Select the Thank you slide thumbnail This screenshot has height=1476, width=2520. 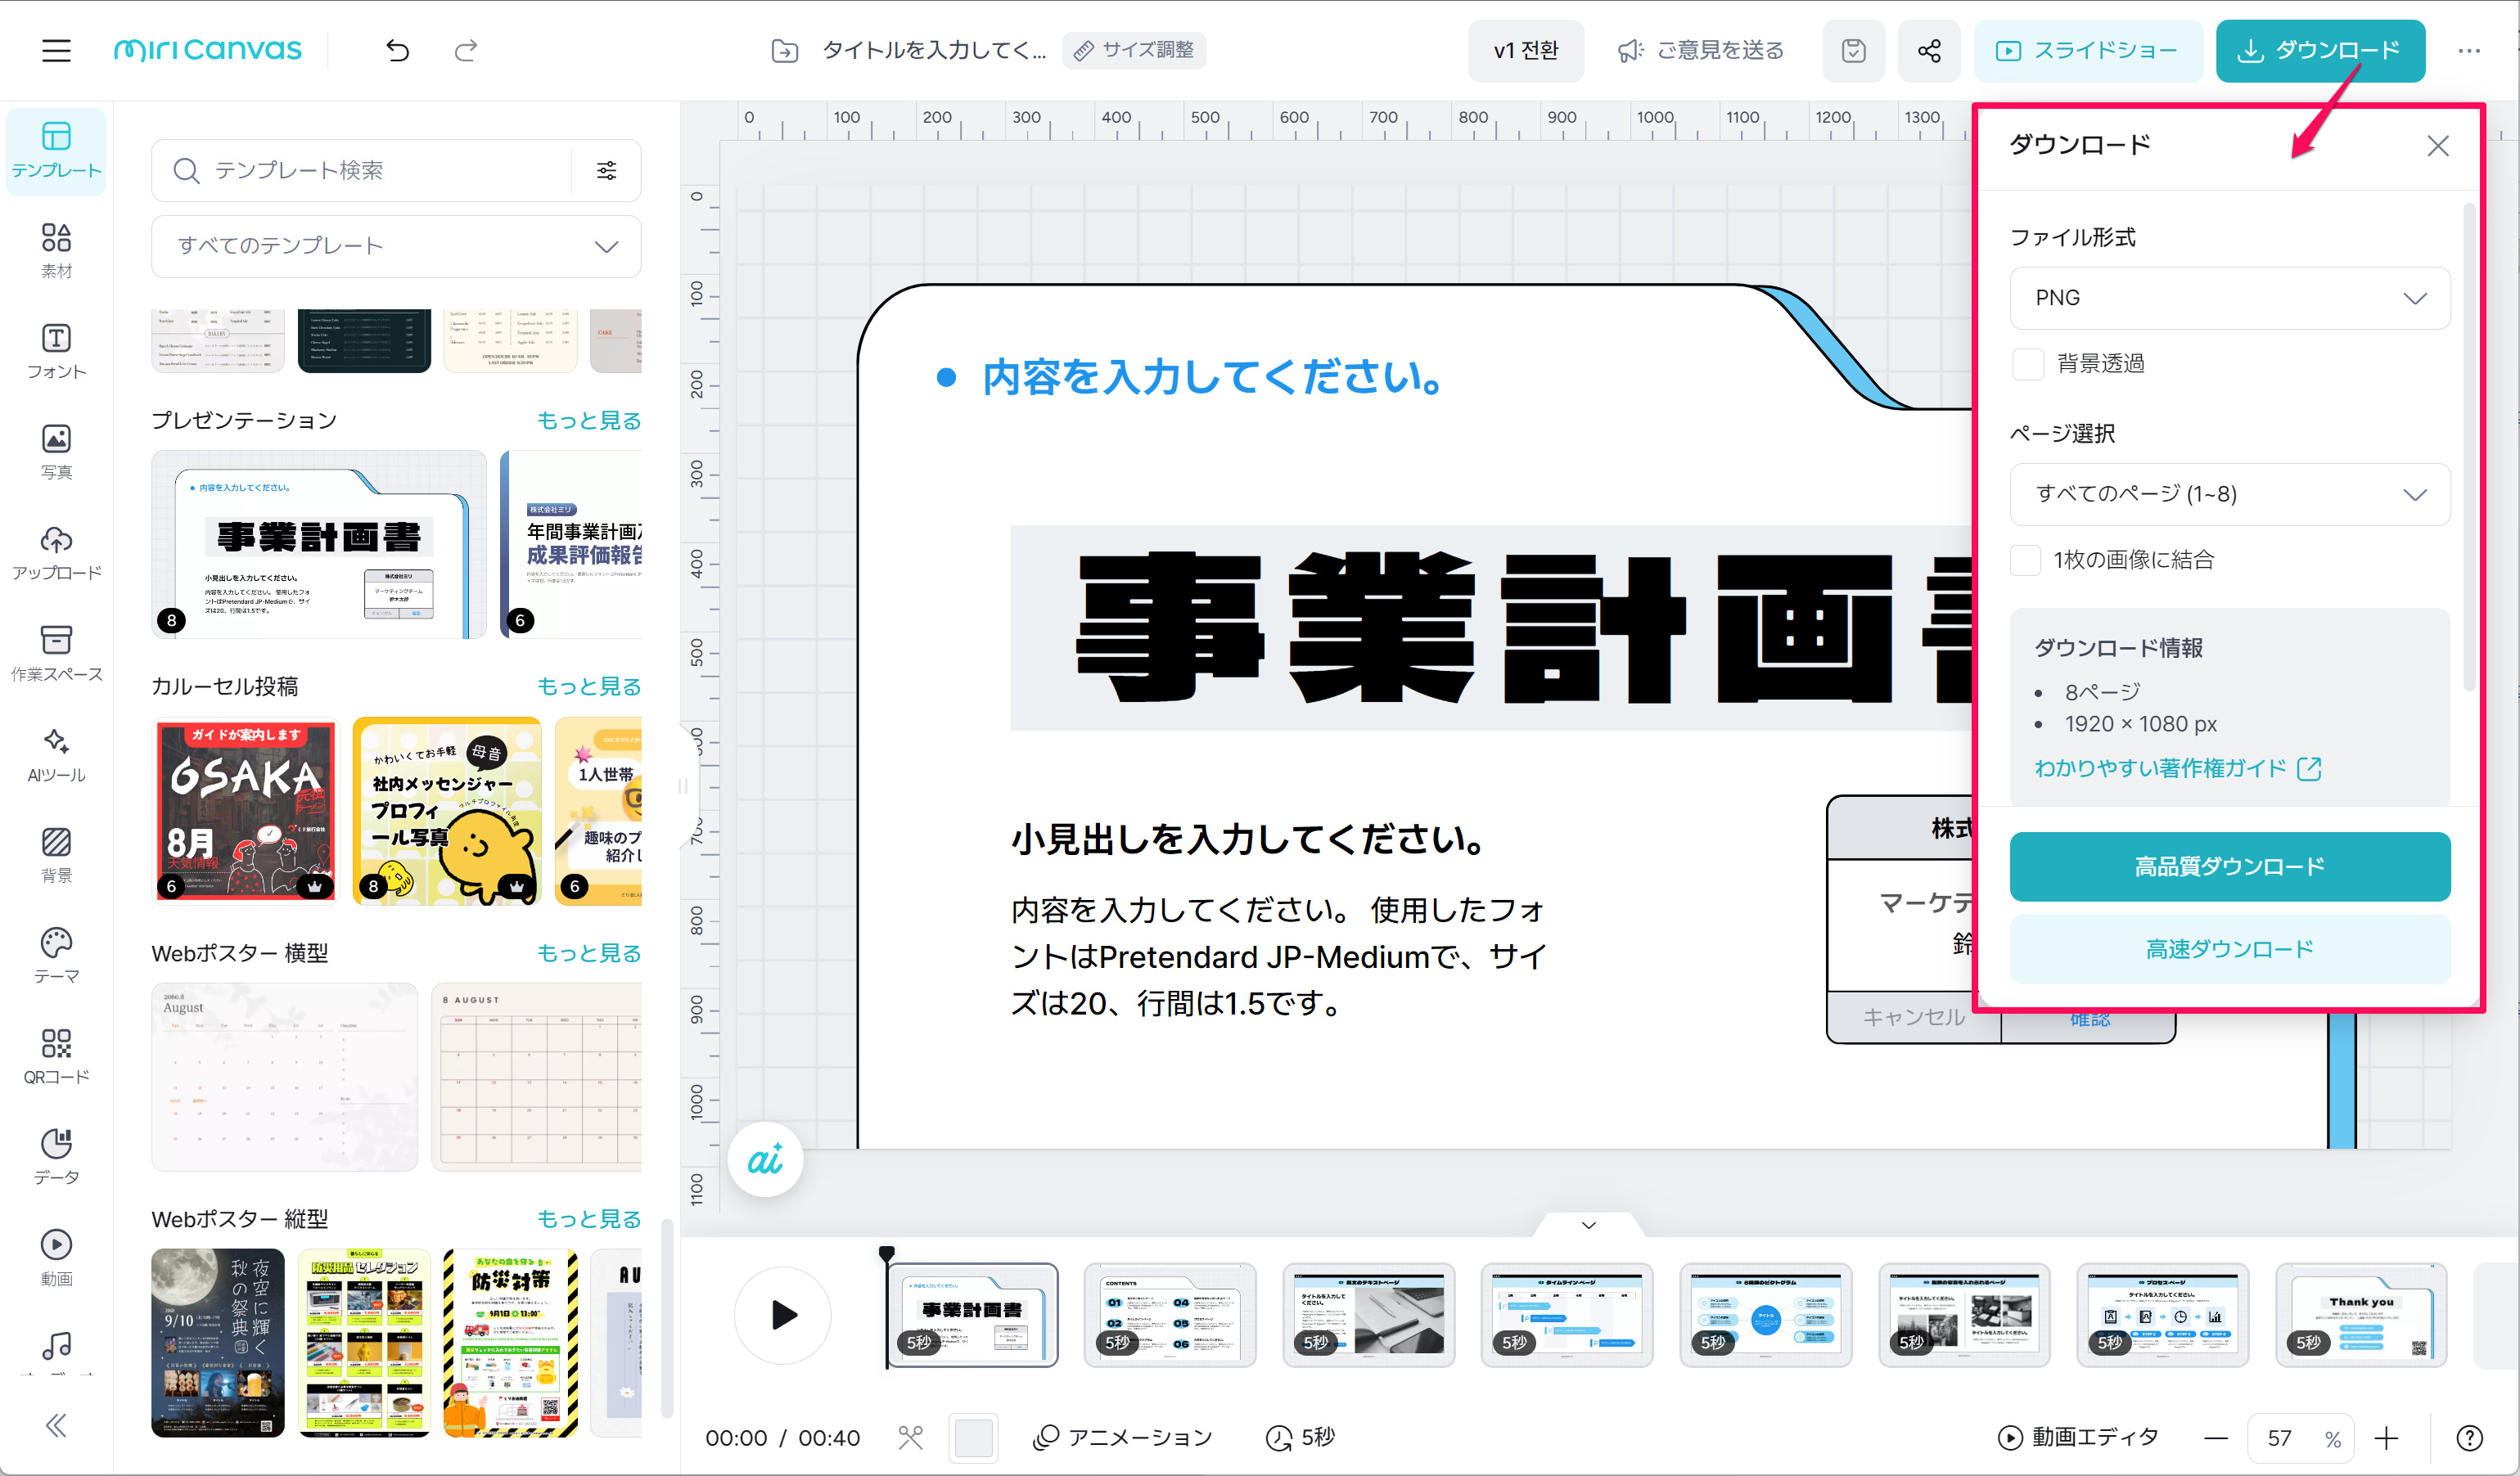pos(2360,1314)
